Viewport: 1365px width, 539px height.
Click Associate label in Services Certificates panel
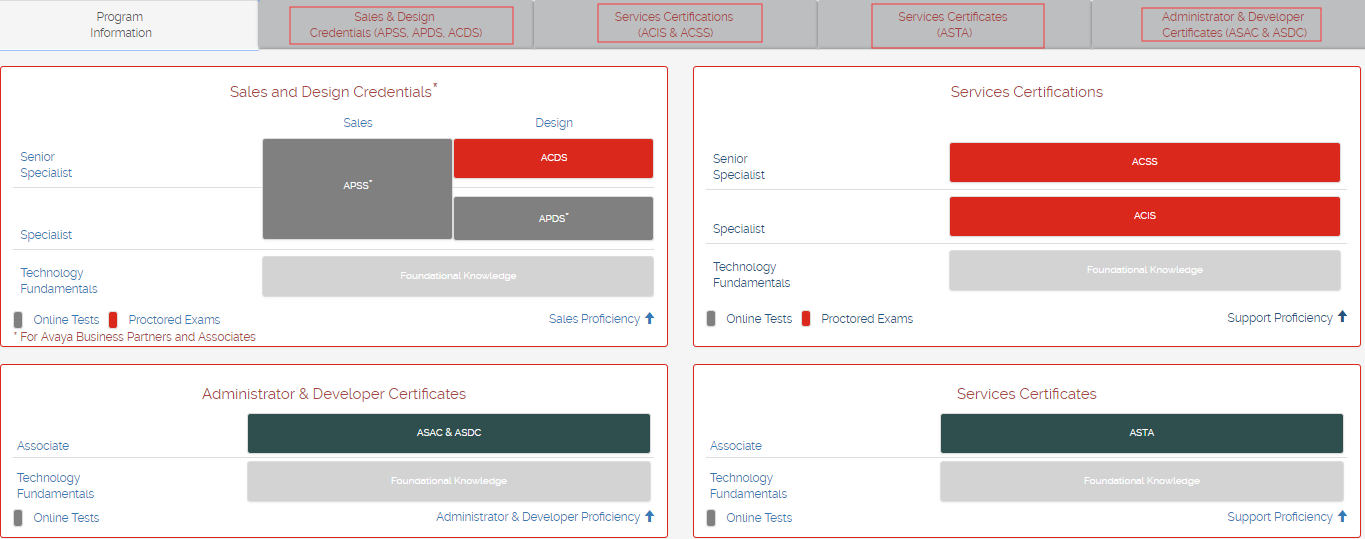pyautogui.click(x=736, y=446)
